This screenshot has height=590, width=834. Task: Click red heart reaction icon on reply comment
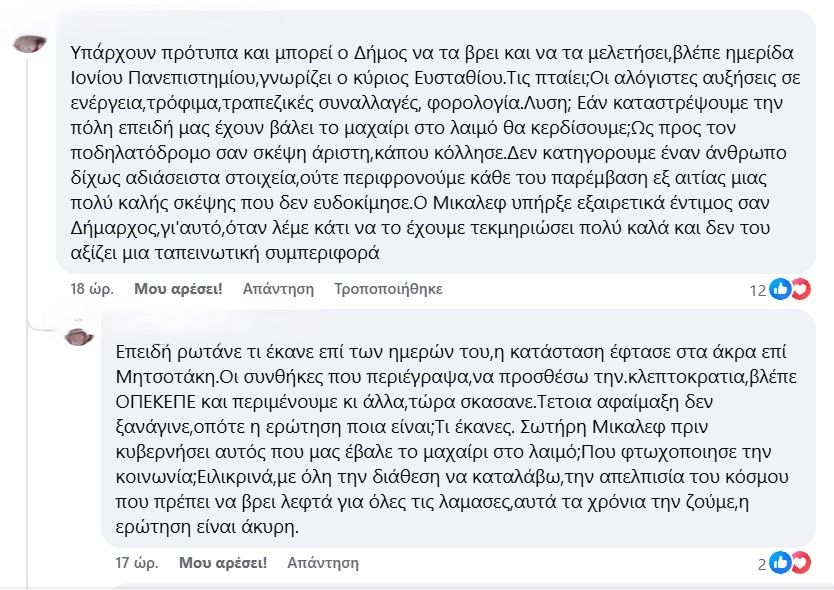800,563
